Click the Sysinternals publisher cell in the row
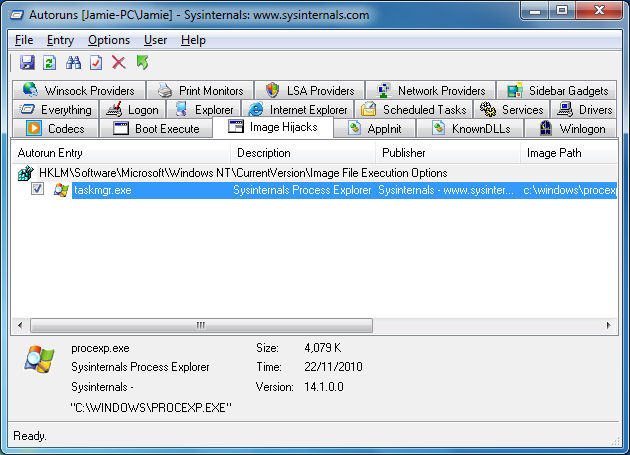This screenshot has height=455, width=630. [446, 190]
